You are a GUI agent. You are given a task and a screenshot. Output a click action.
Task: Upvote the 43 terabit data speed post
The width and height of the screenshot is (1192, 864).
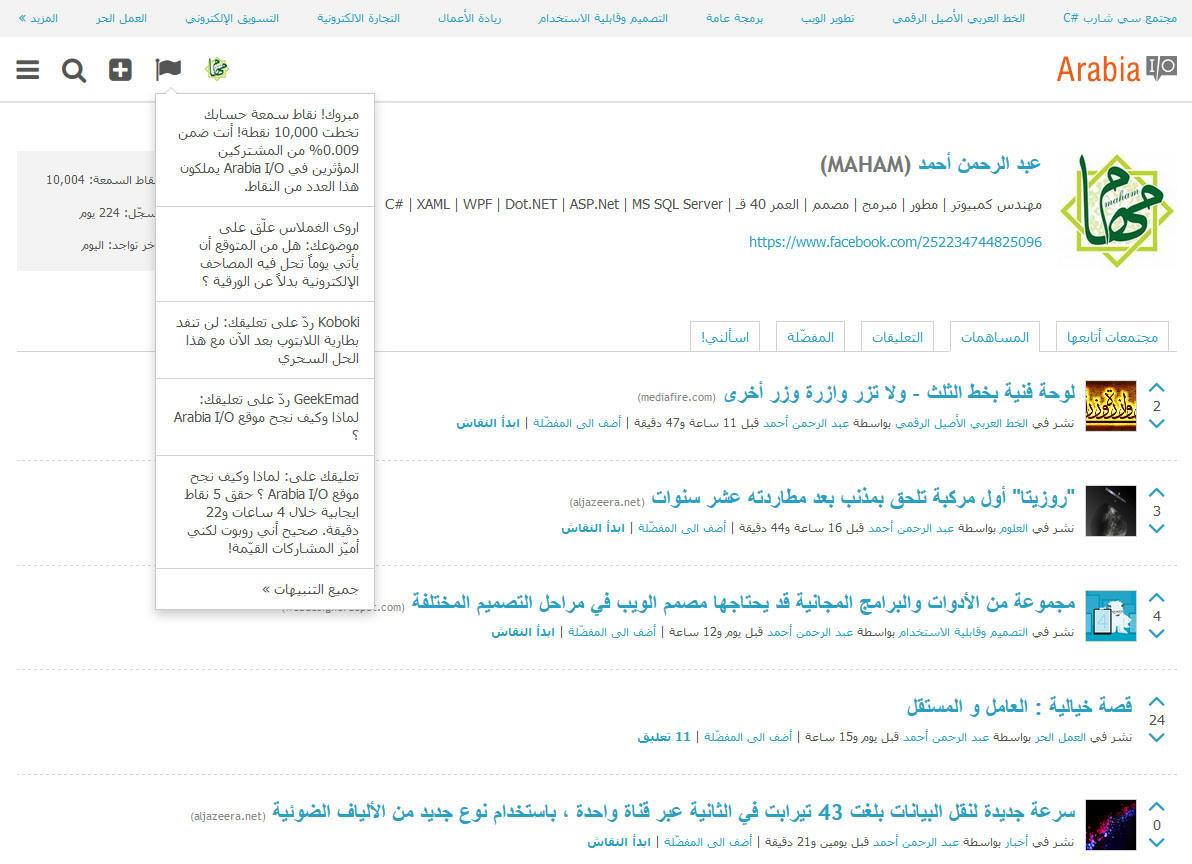[x=1157, y=806]
